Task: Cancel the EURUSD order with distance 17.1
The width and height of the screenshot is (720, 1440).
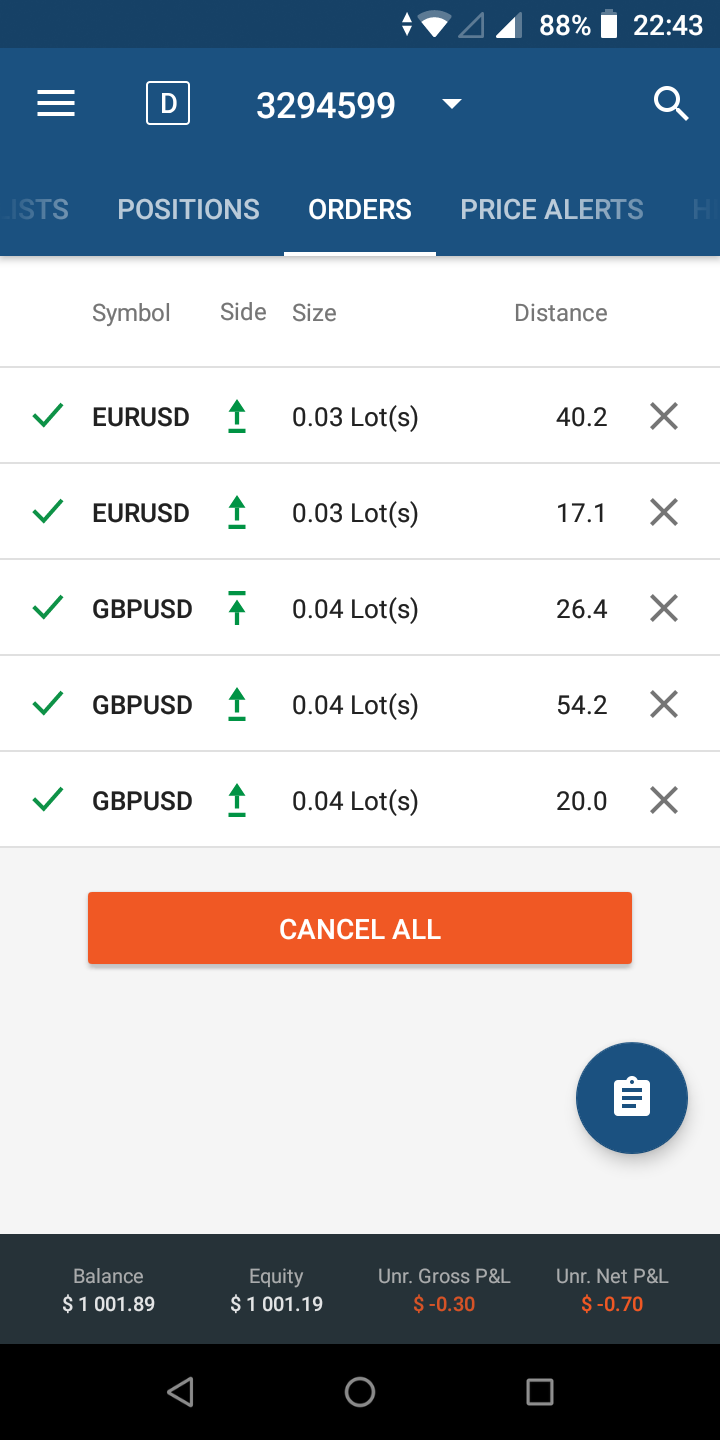Action: pos(664,512)
